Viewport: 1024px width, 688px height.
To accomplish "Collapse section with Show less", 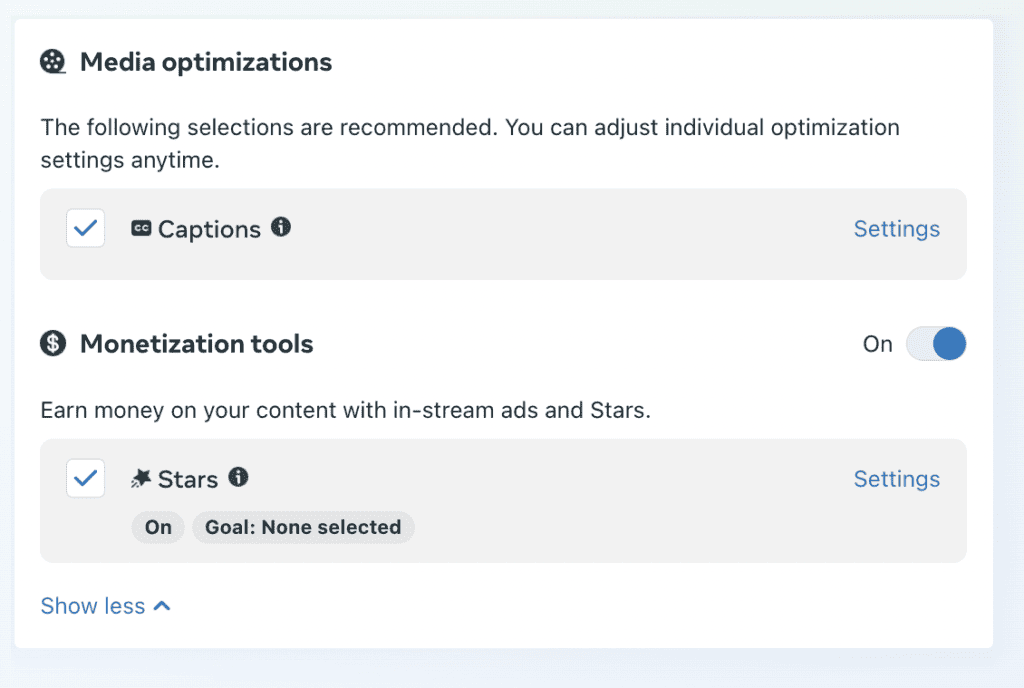I will tap(106, 606).
